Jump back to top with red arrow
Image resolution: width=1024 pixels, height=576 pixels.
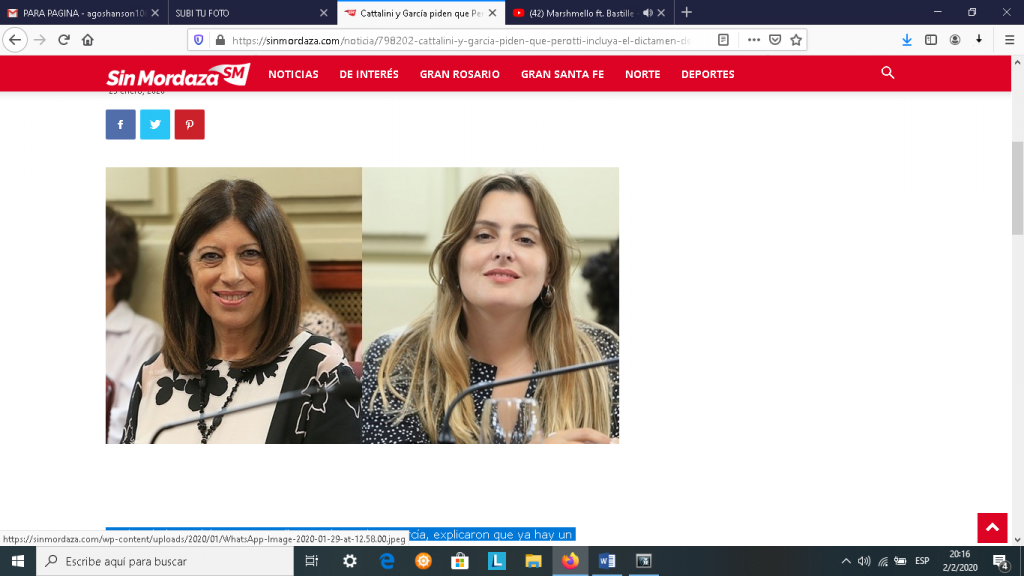click(x=992, y=528)
